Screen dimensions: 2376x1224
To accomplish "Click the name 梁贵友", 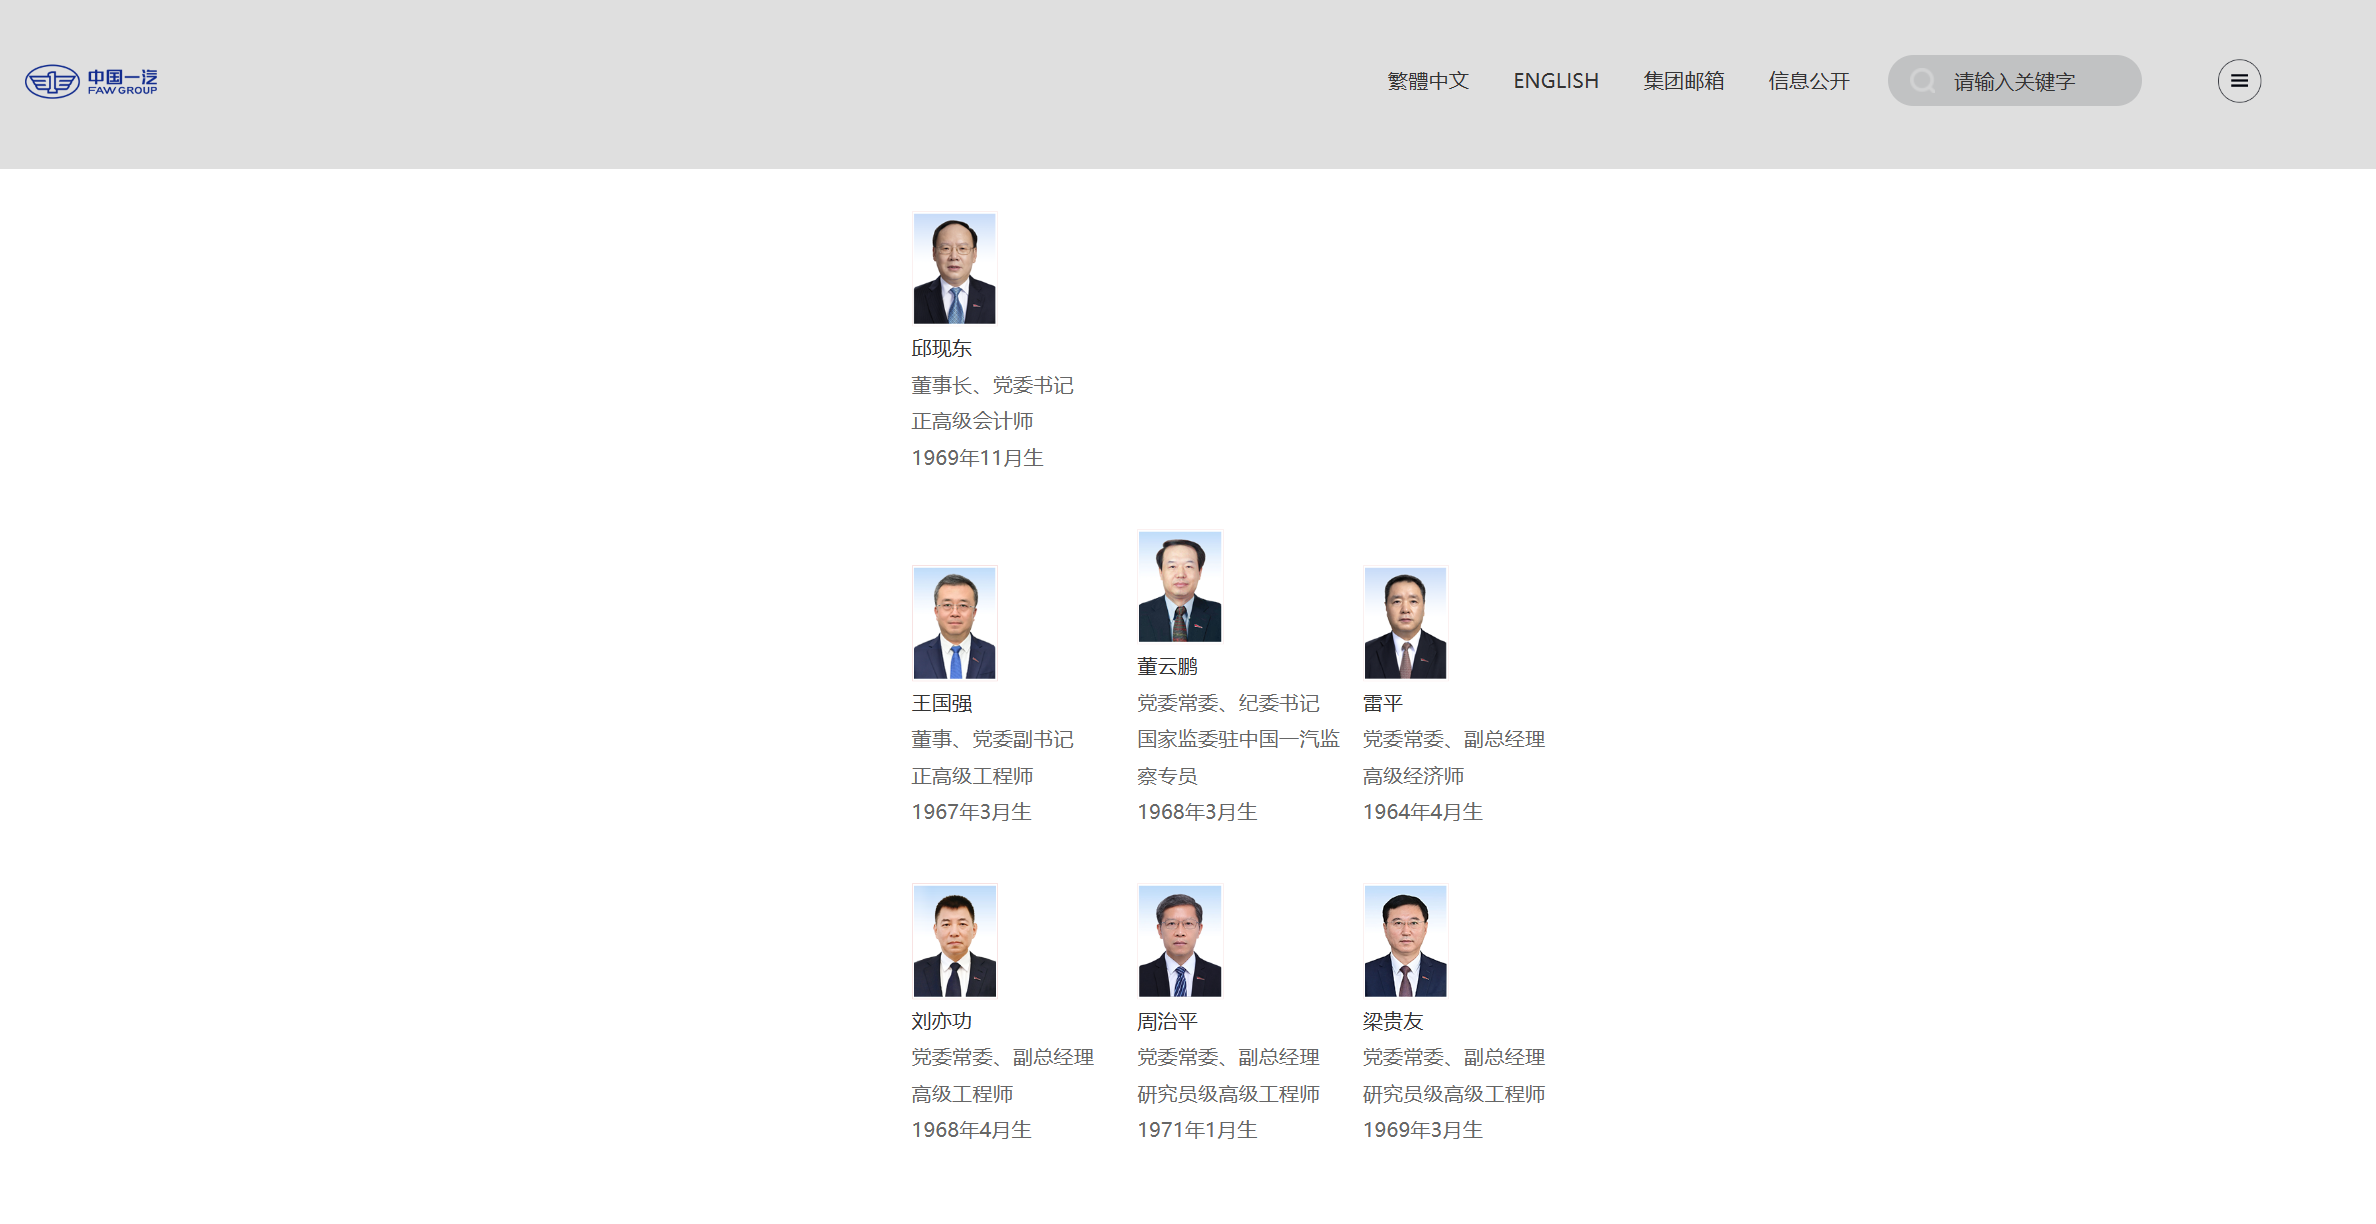I will coord(1392,1021).
